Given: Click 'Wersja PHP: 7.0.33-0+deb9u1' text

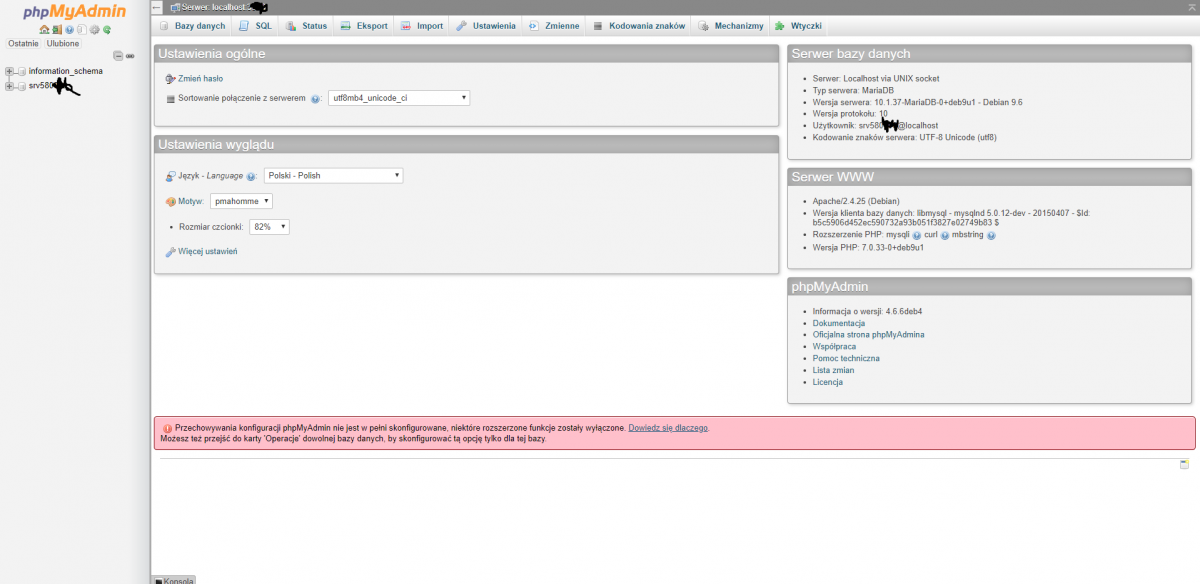Looking at the screenshot, I should [x=868, y=247].
